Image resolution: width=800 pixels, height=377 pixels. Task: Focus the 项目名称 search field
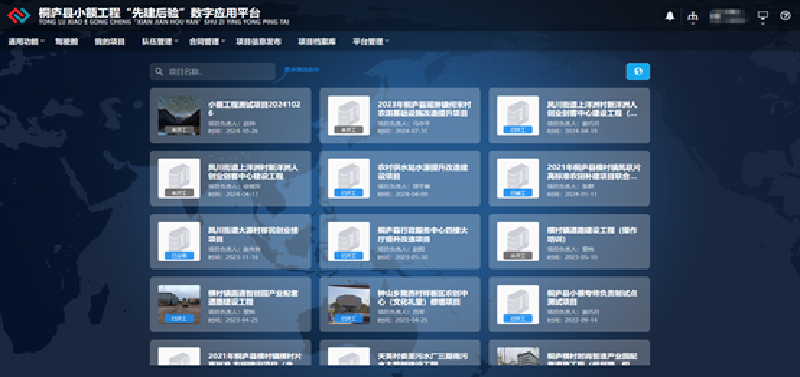213,71
